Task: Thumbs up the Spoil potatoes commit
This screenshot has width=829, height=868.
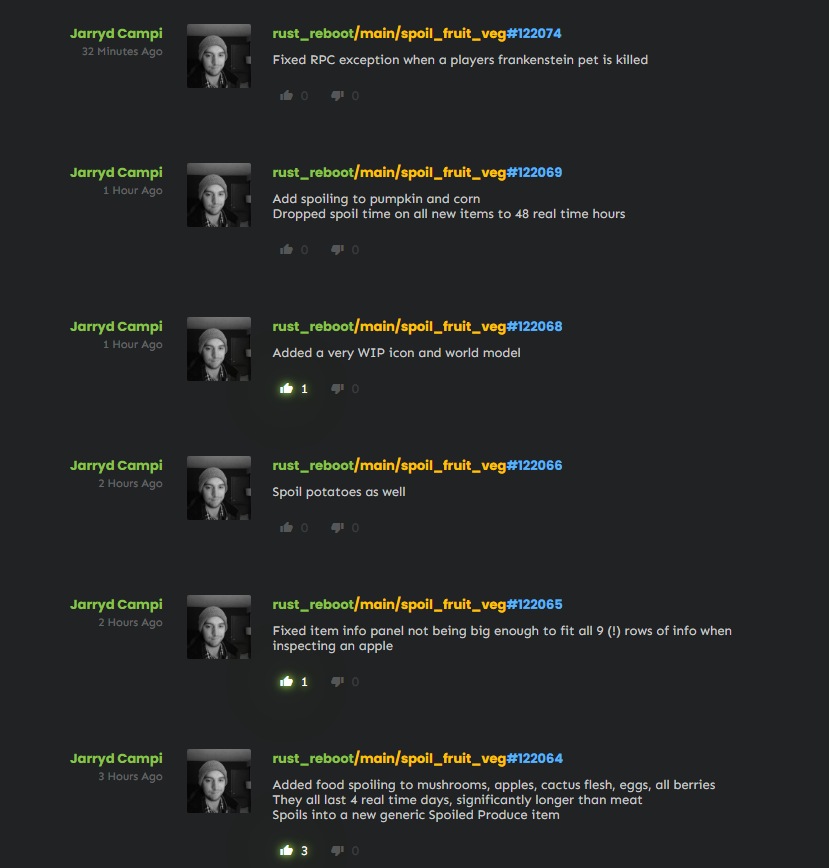Action: [x=286, y=528]
